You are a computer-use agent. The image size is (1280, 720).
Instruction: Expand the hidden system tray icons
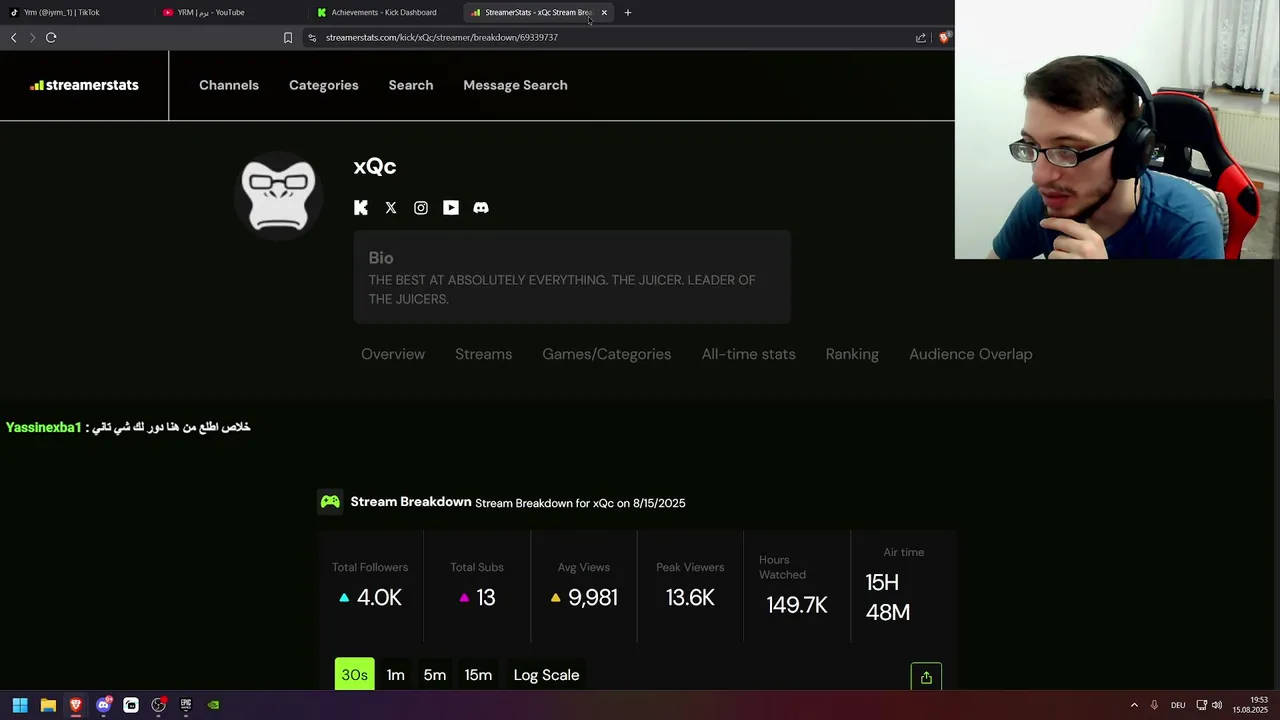click(x=1134, y=705)
